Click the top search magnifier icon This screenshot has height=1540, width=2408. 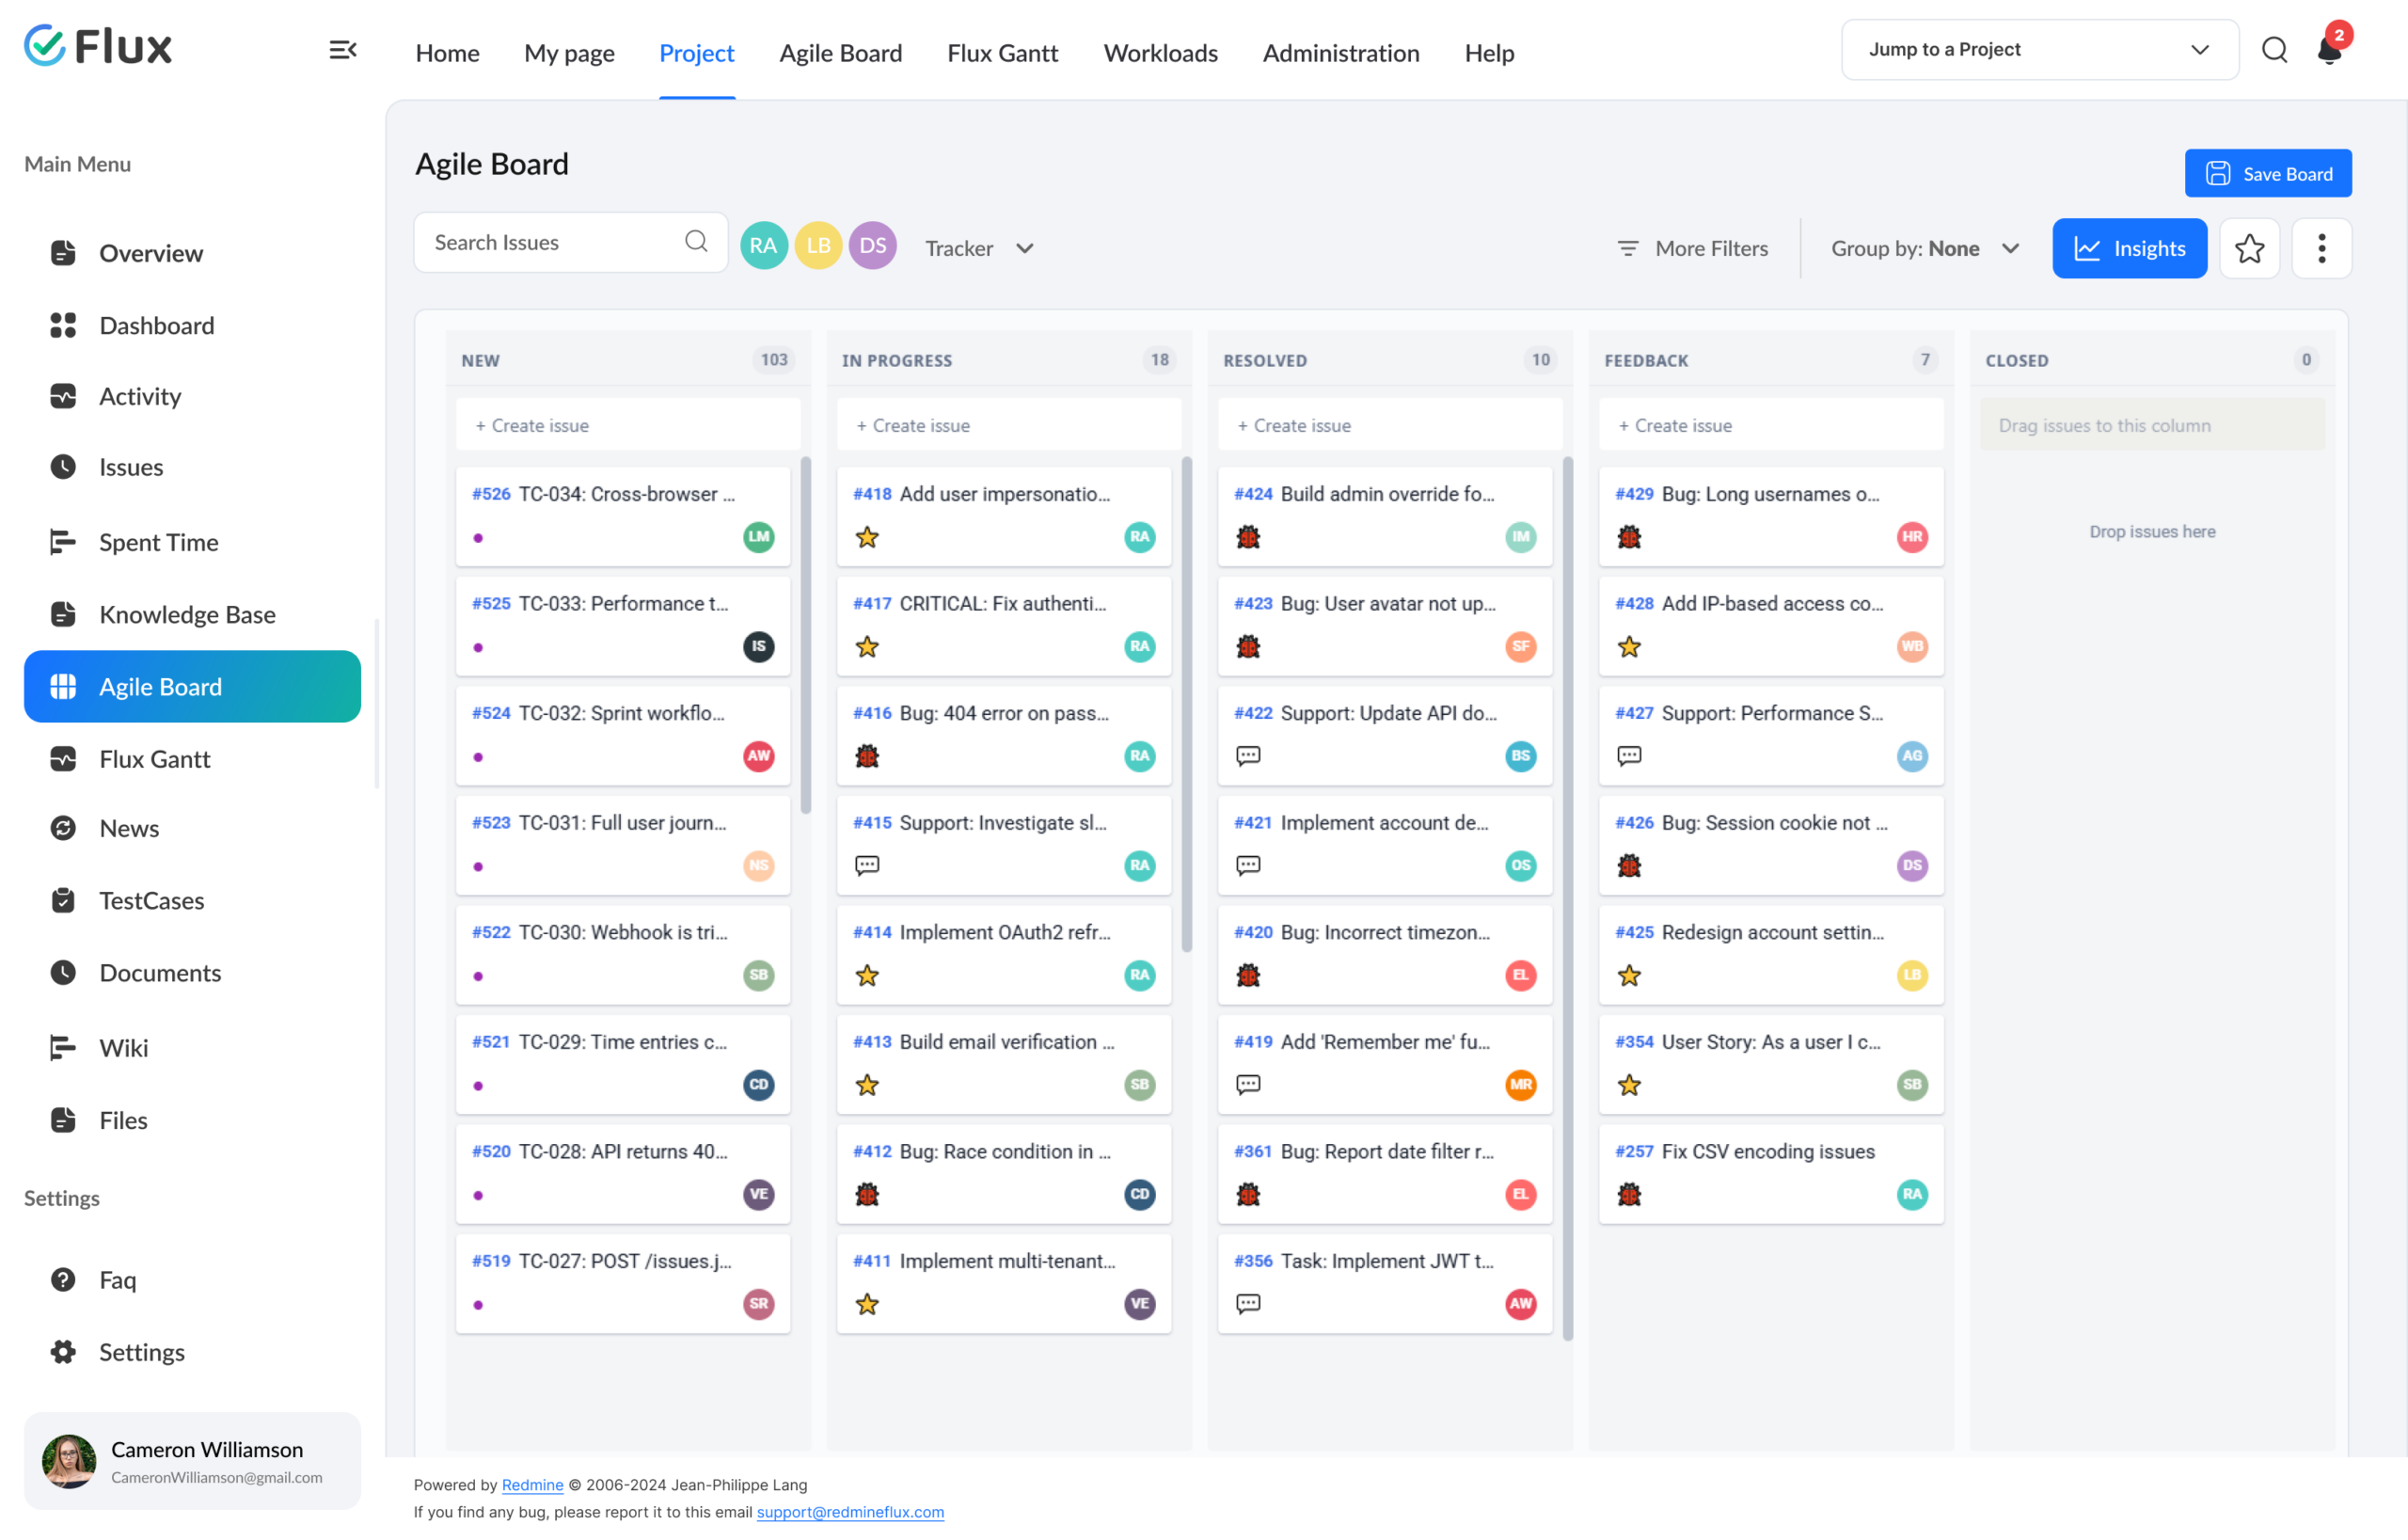pos(2274,50)
